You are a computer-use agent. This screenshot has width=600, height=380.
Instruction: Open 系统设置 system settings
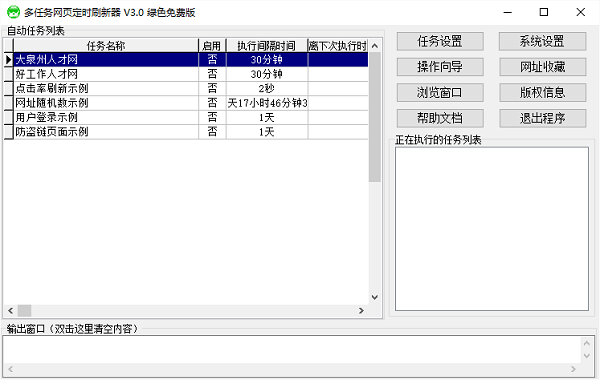[x=542, y=41]
